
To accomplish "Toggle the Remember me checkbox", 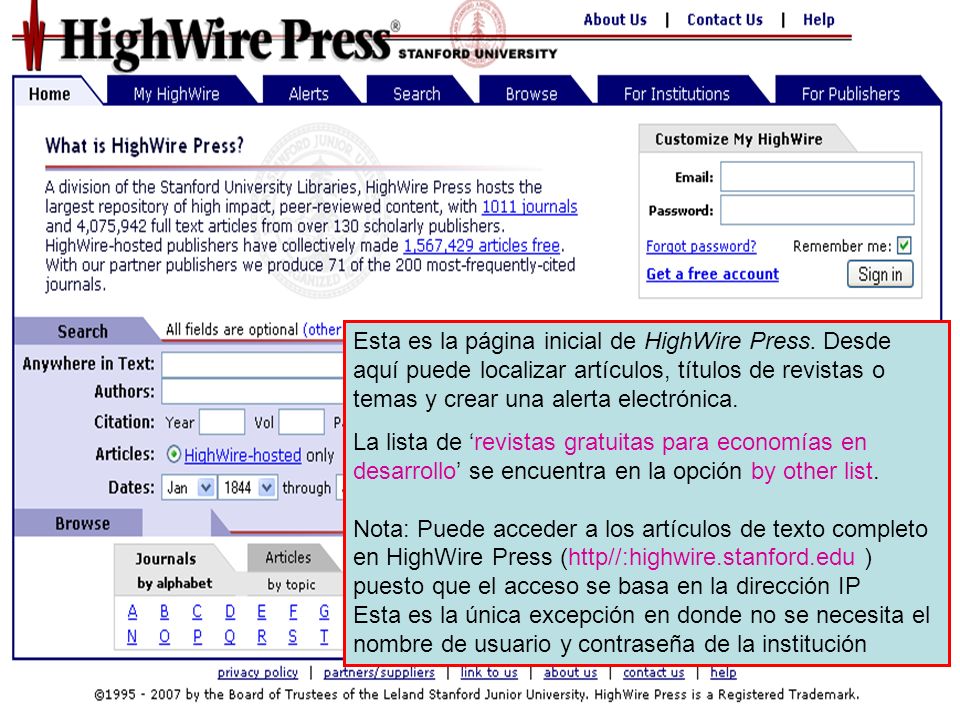I will coord(904,246).
